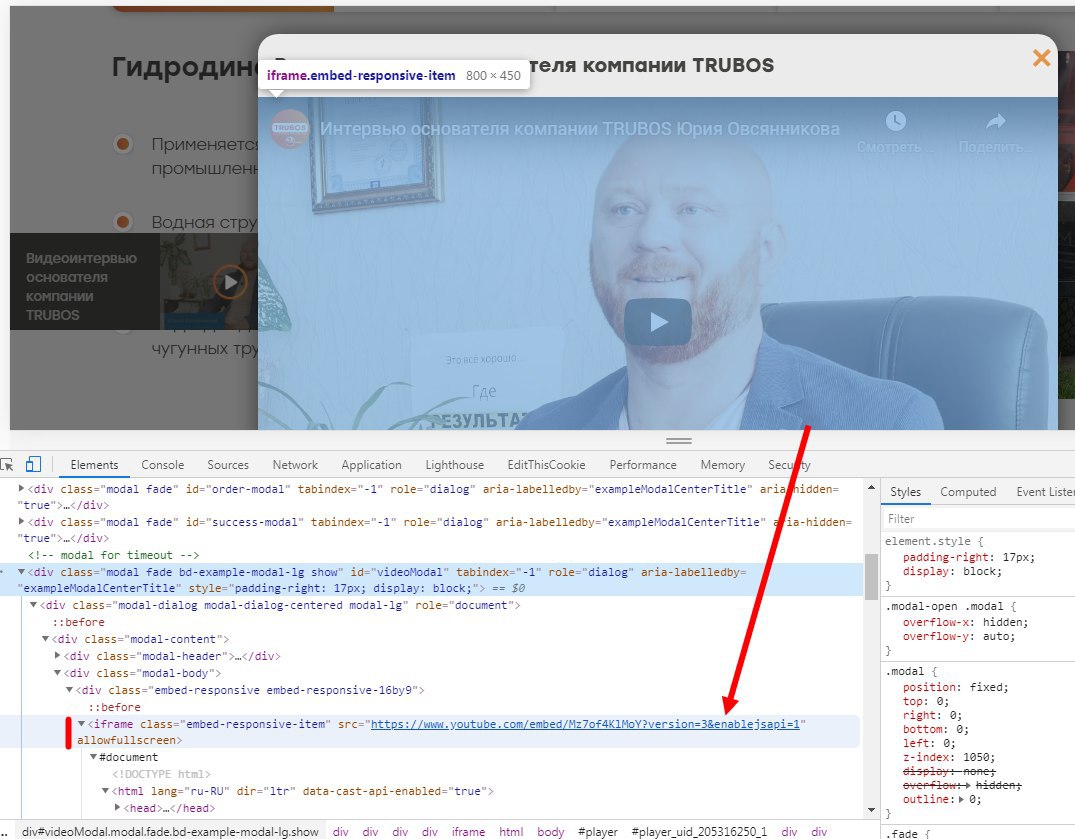Play the video interview thumbnail on left
Screen dimensions: 1075x839
click(230, 282)
